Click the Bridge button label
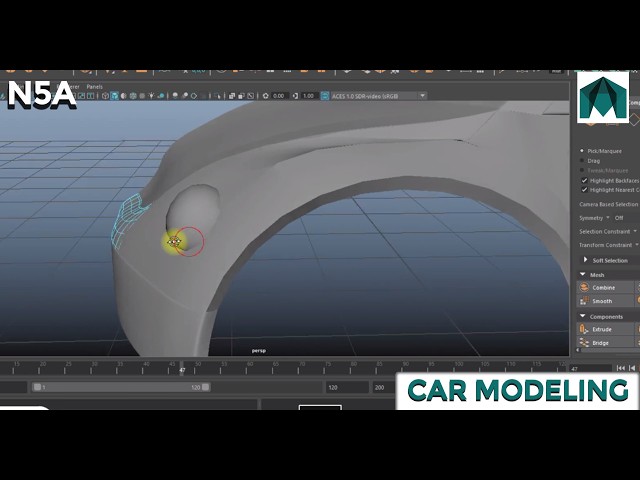 pyautogui.click(x=600, y=343)
